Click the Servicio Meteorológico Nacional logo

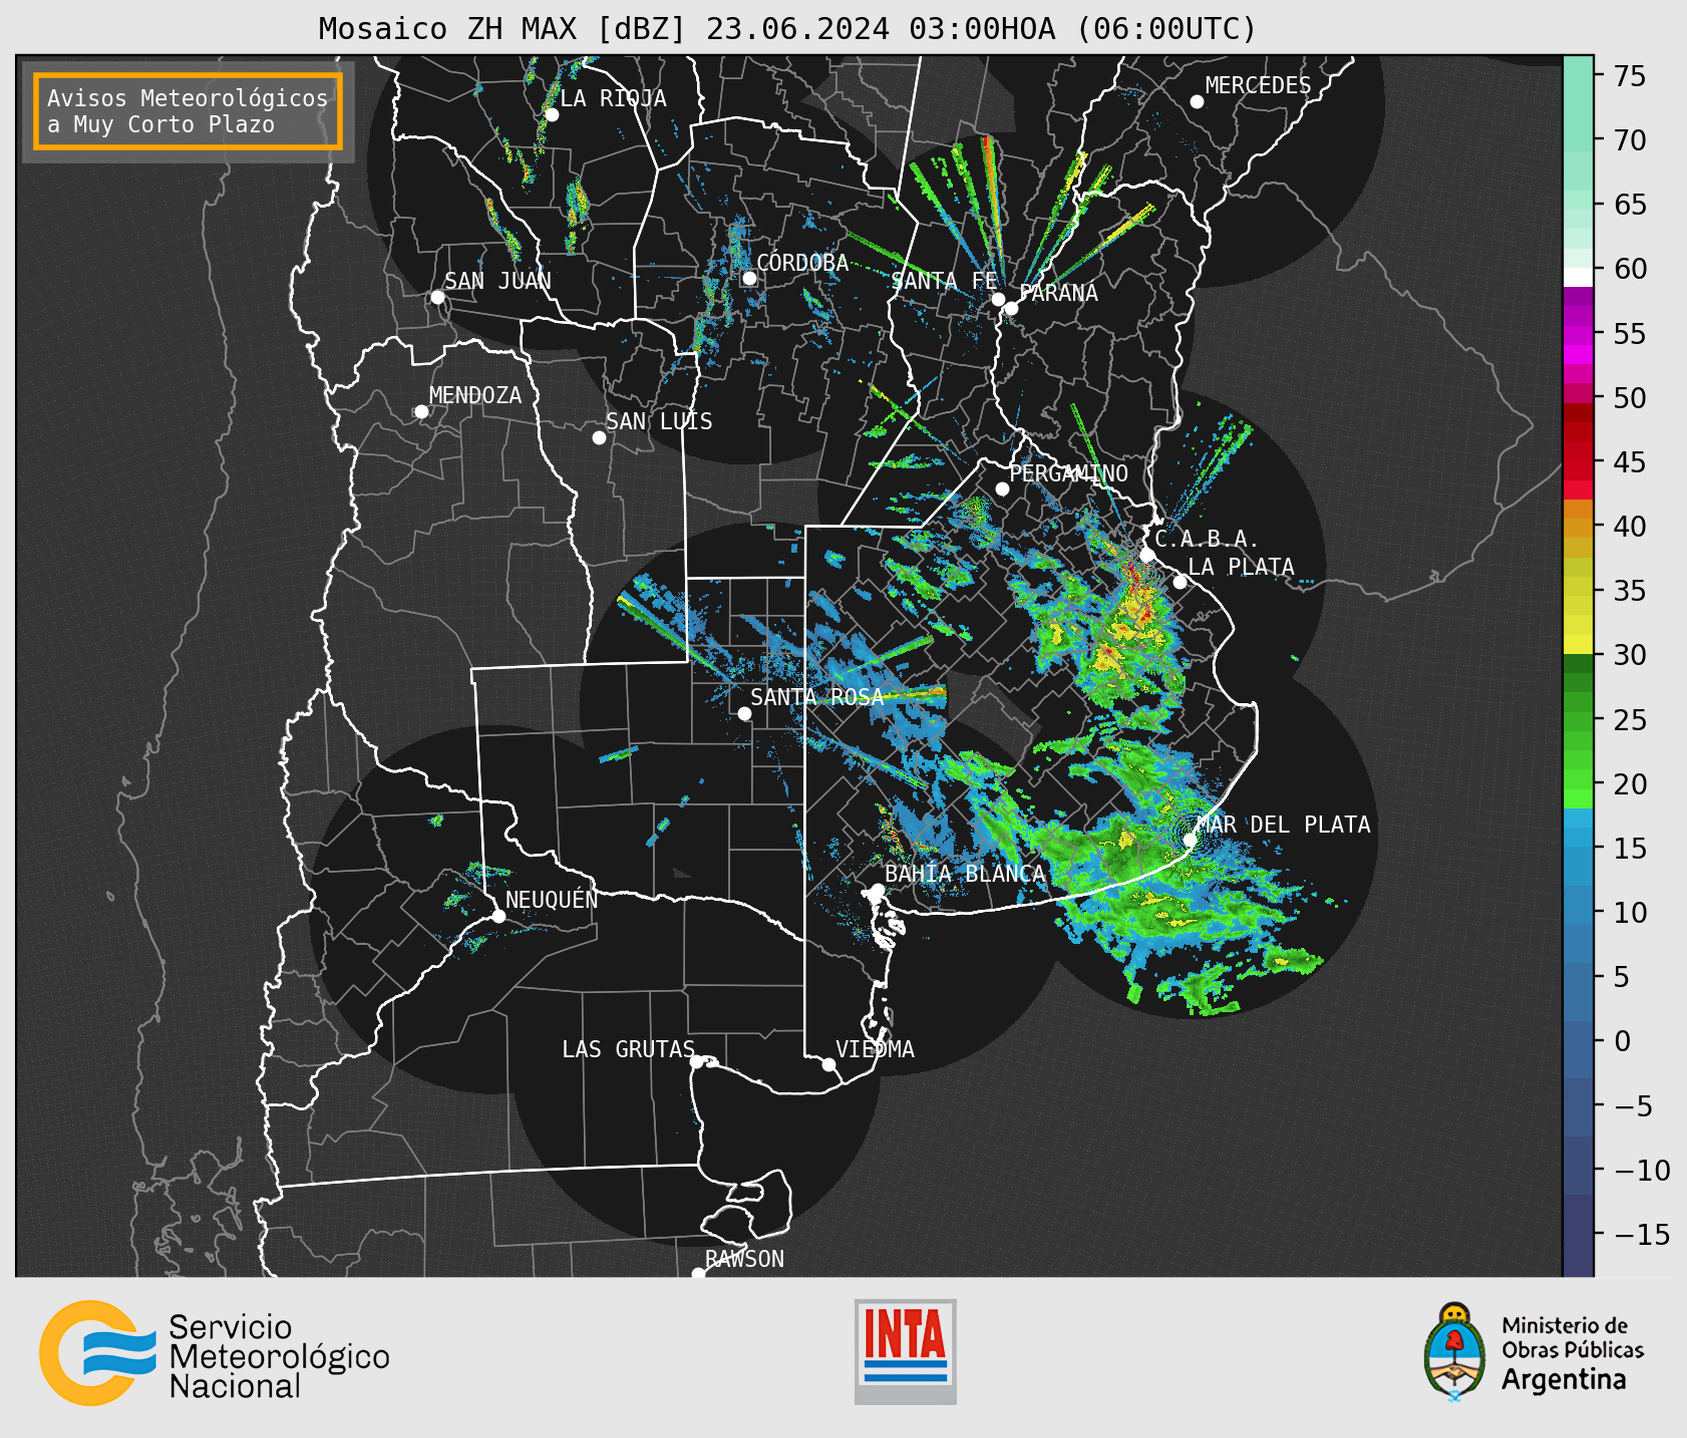pyautogui.click(x=214, y=1353)
